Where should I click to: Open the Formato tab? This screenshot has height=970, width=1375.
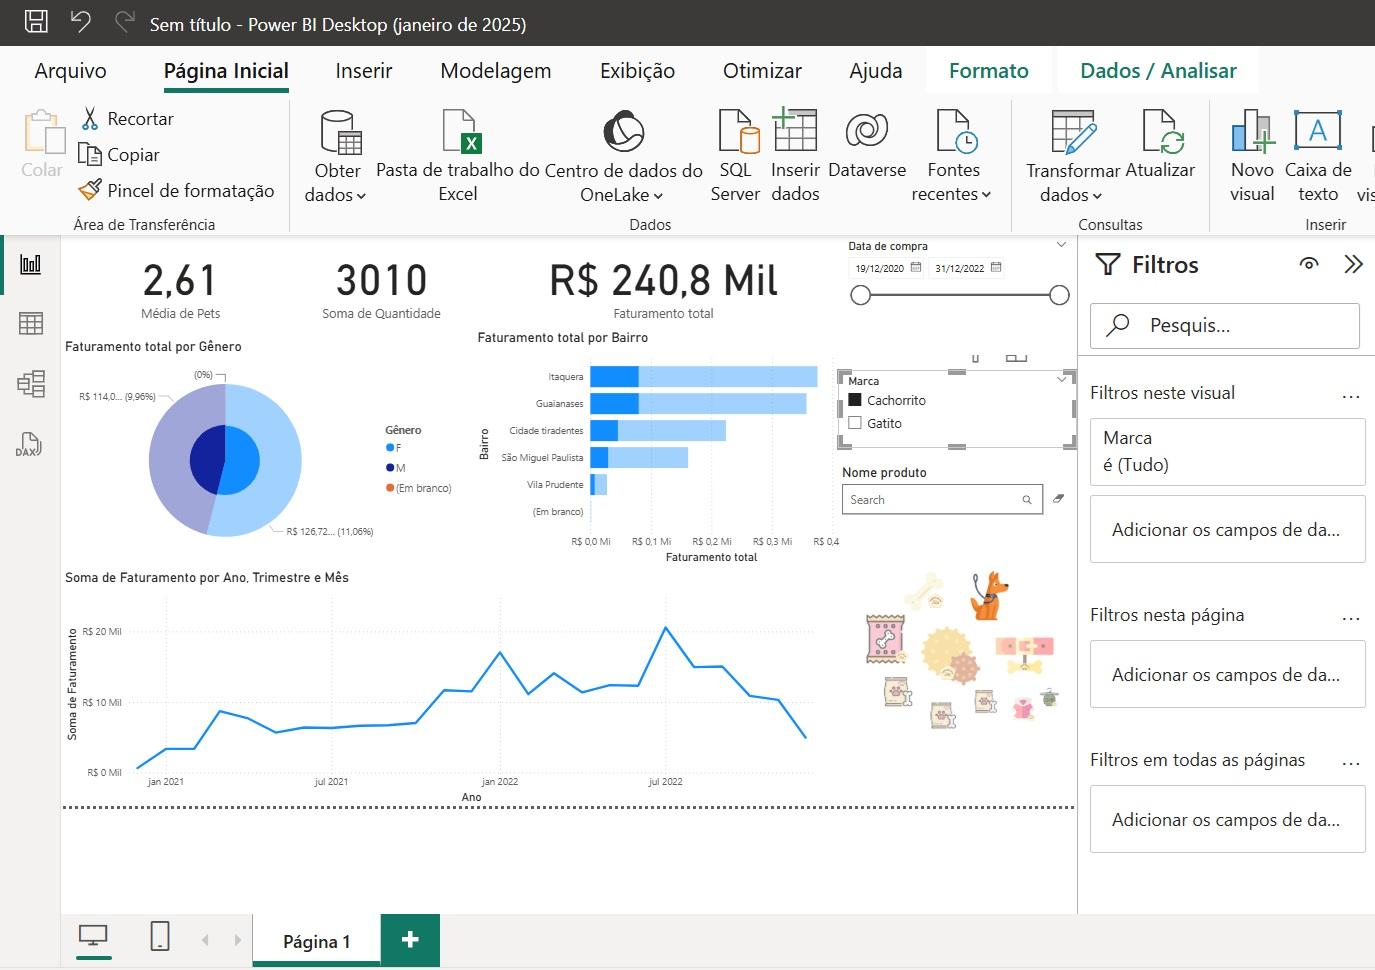pos(989,71)
